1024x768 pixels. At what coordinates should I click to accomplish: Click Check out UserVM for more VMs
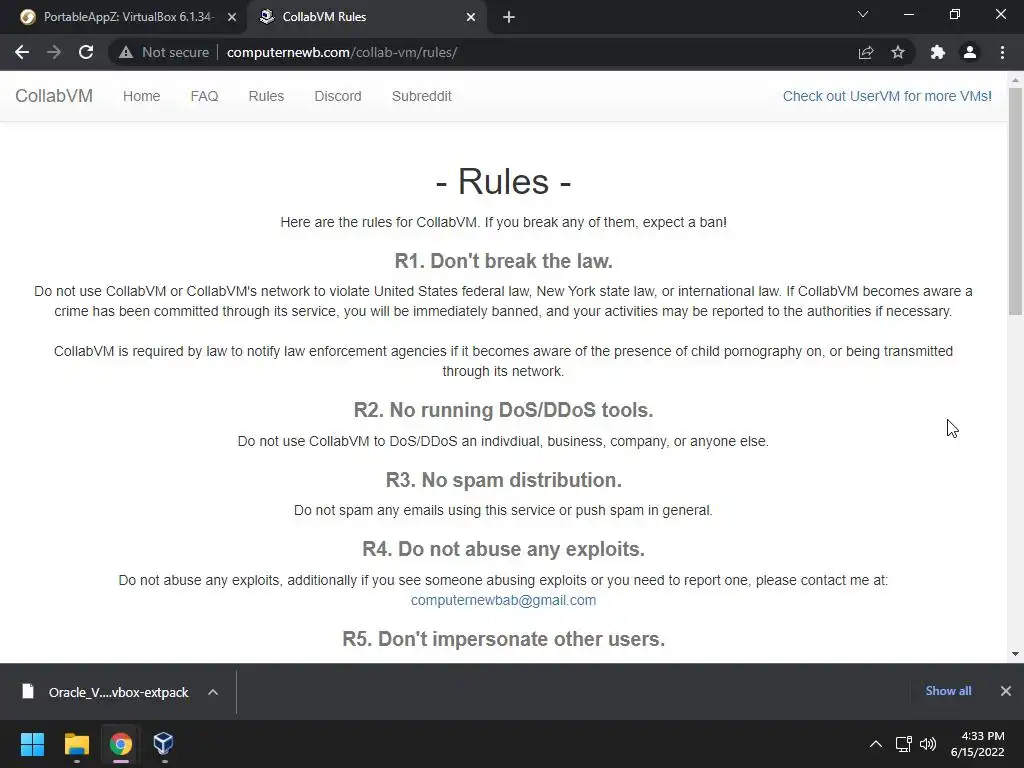(x=887, y=96)
